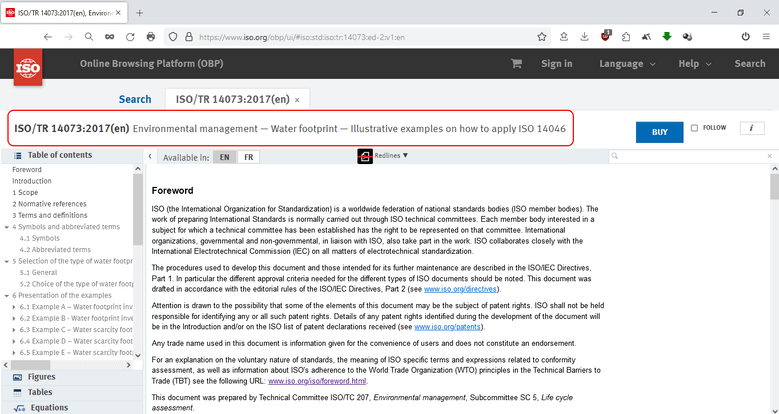Open the Redlines dropdown

tap(391, 156)
